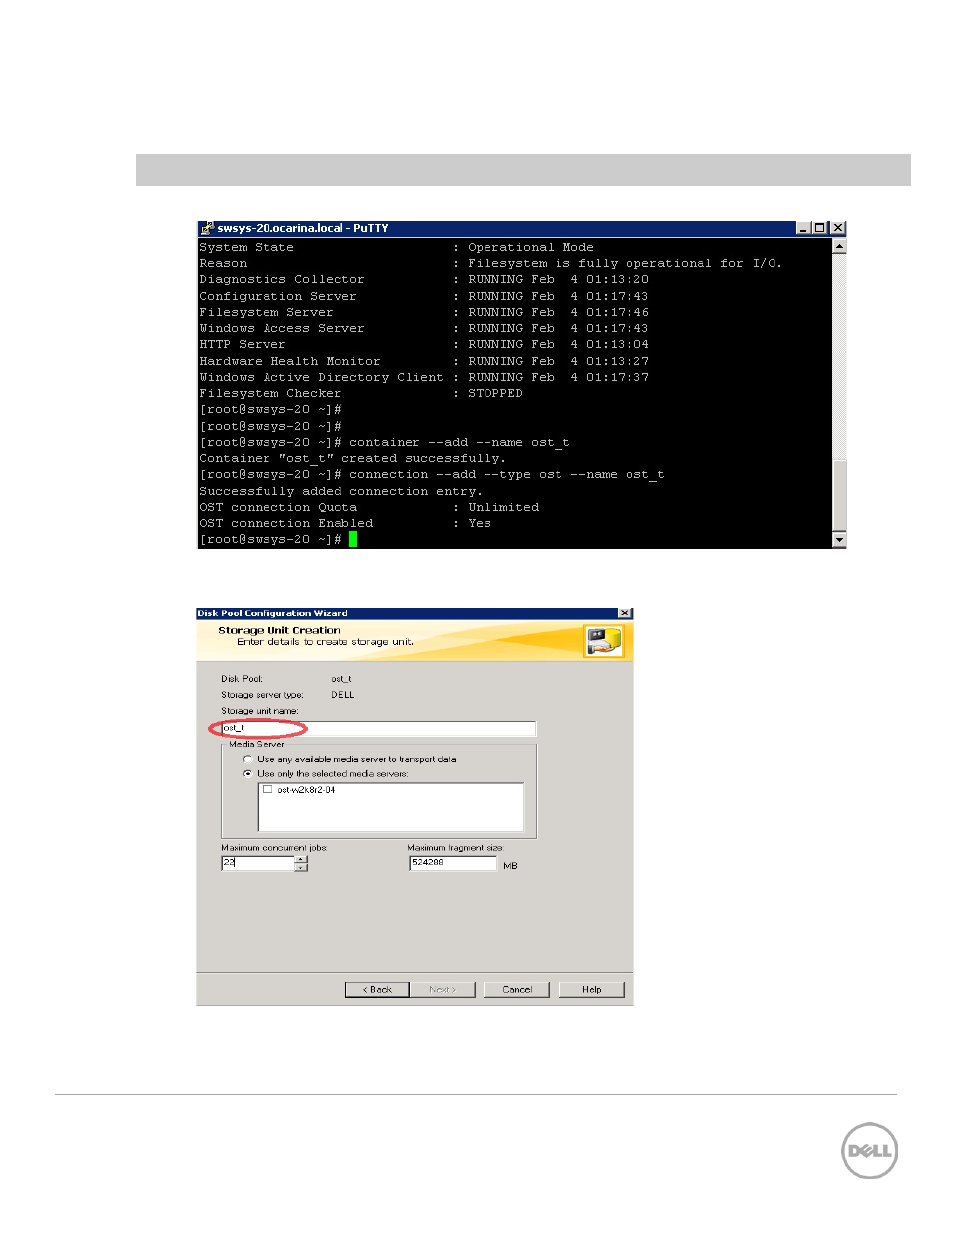Image resolution: width=954 pixels, height=1235 pixels.
Task: Click the PuTTY scrollbar up arrow
Action: [x=839, y=246]
